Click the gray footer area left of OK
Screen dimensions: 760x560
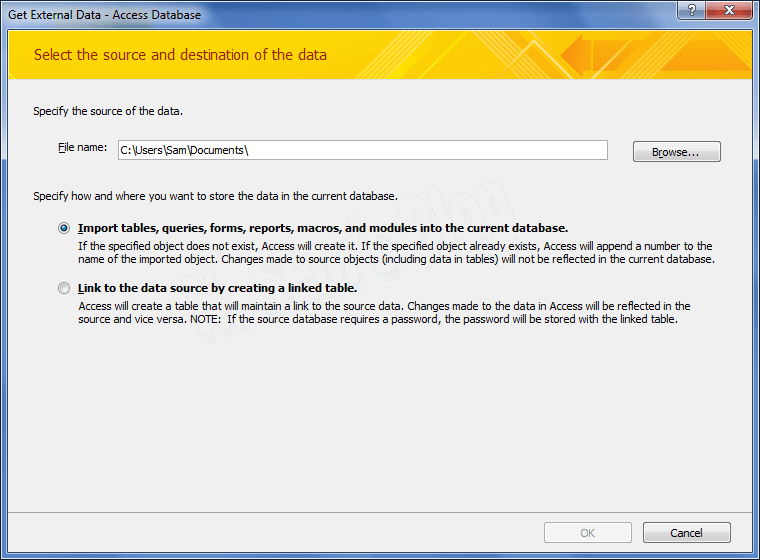pos(270,533)
